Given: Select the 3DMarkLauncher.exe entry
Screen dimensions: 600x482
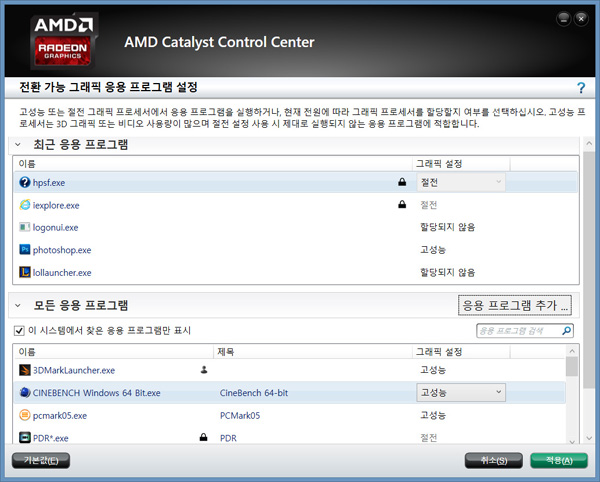Looking at the screenshot, I should coord(74,370).
